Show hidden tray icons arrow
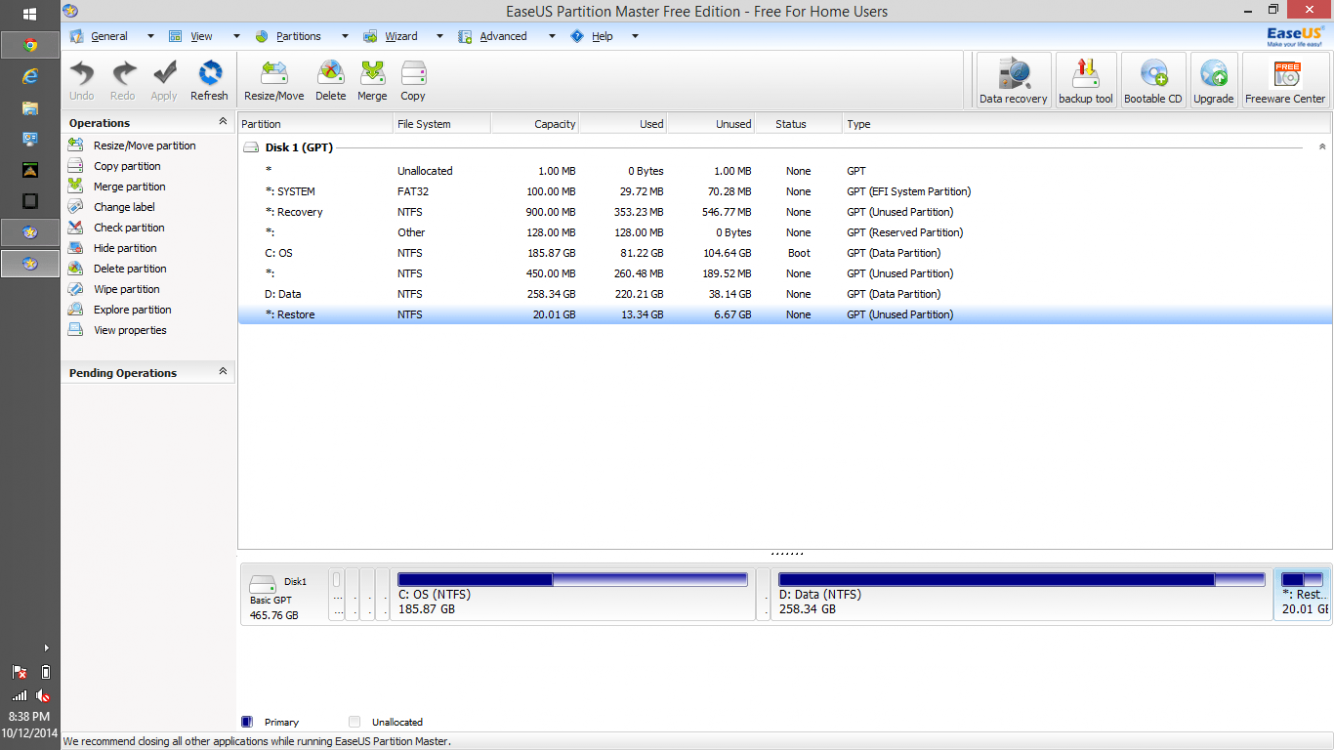The image size is (1334, 750). tap(45, 648)
